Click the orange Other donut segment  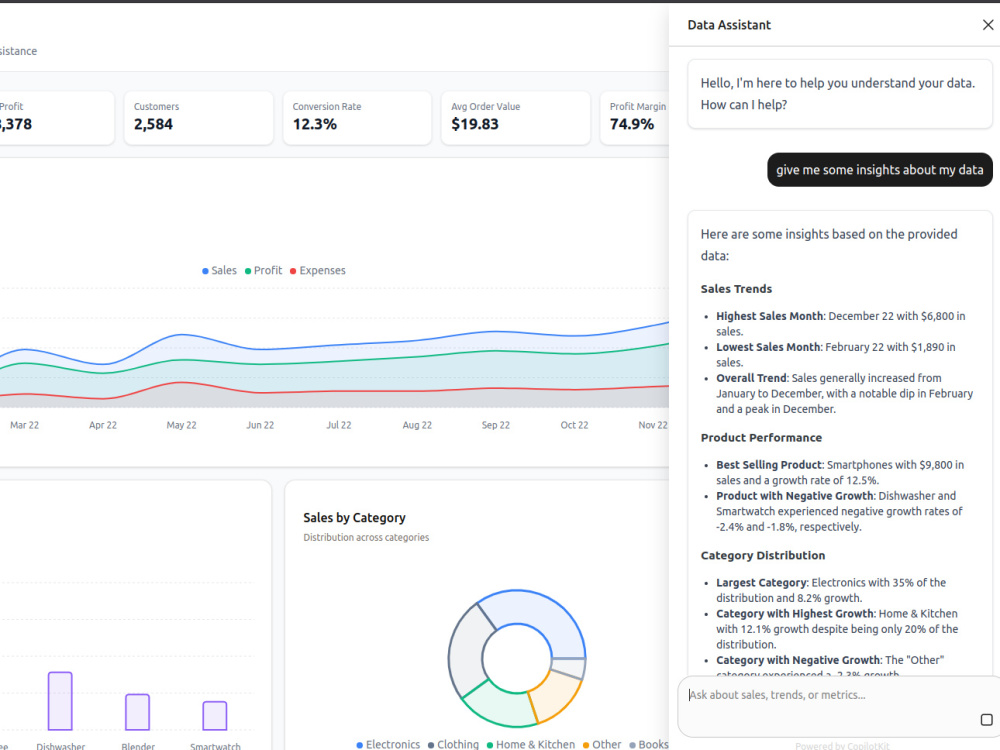(x=554, y=695)
